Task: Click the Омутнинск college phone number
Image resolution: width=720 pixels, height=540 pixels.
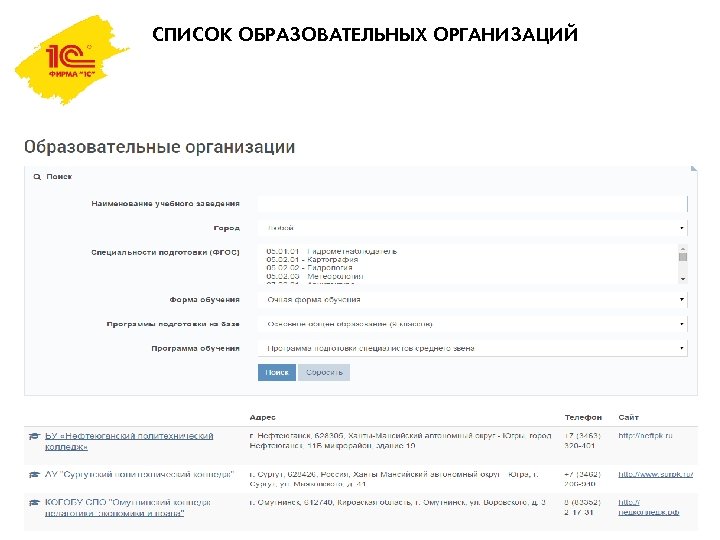Action: [582, 507]
